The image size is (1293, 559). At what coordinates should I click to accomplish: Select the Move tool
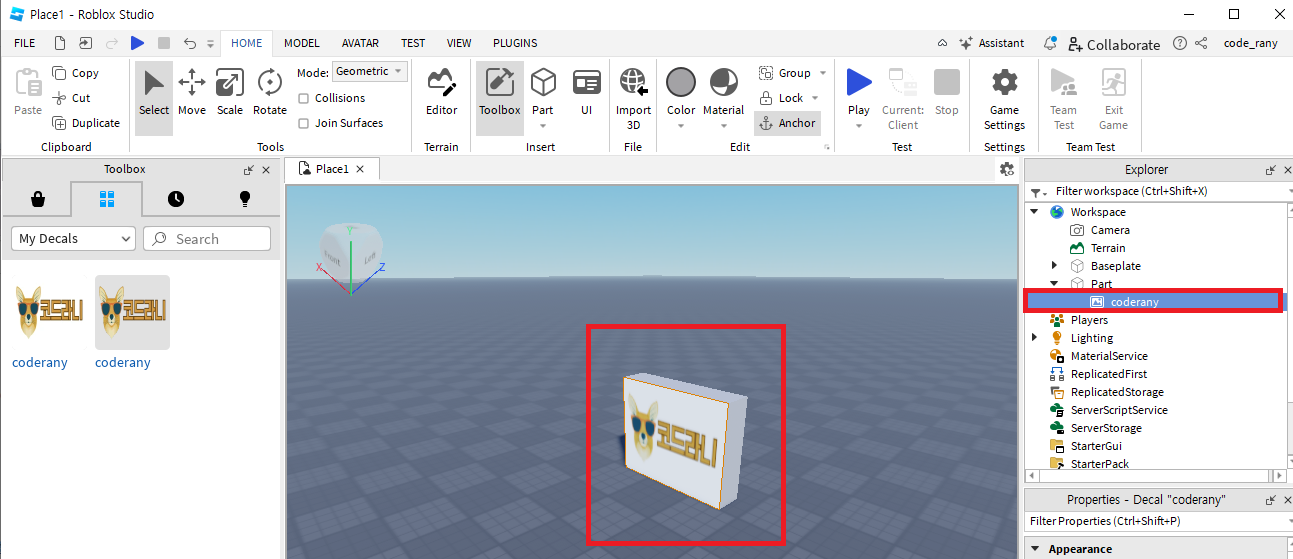pos(192,93)
